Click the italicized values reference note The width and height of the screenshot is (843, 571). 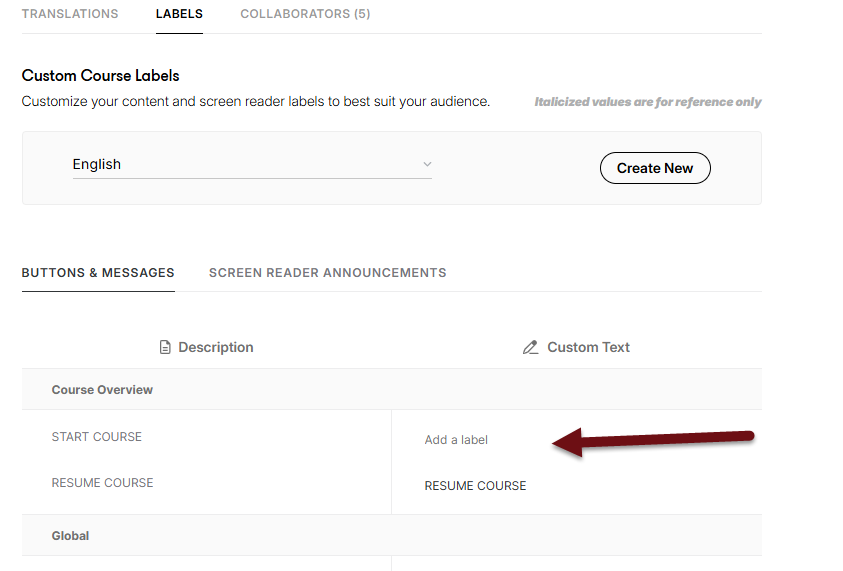coord(647,102)
